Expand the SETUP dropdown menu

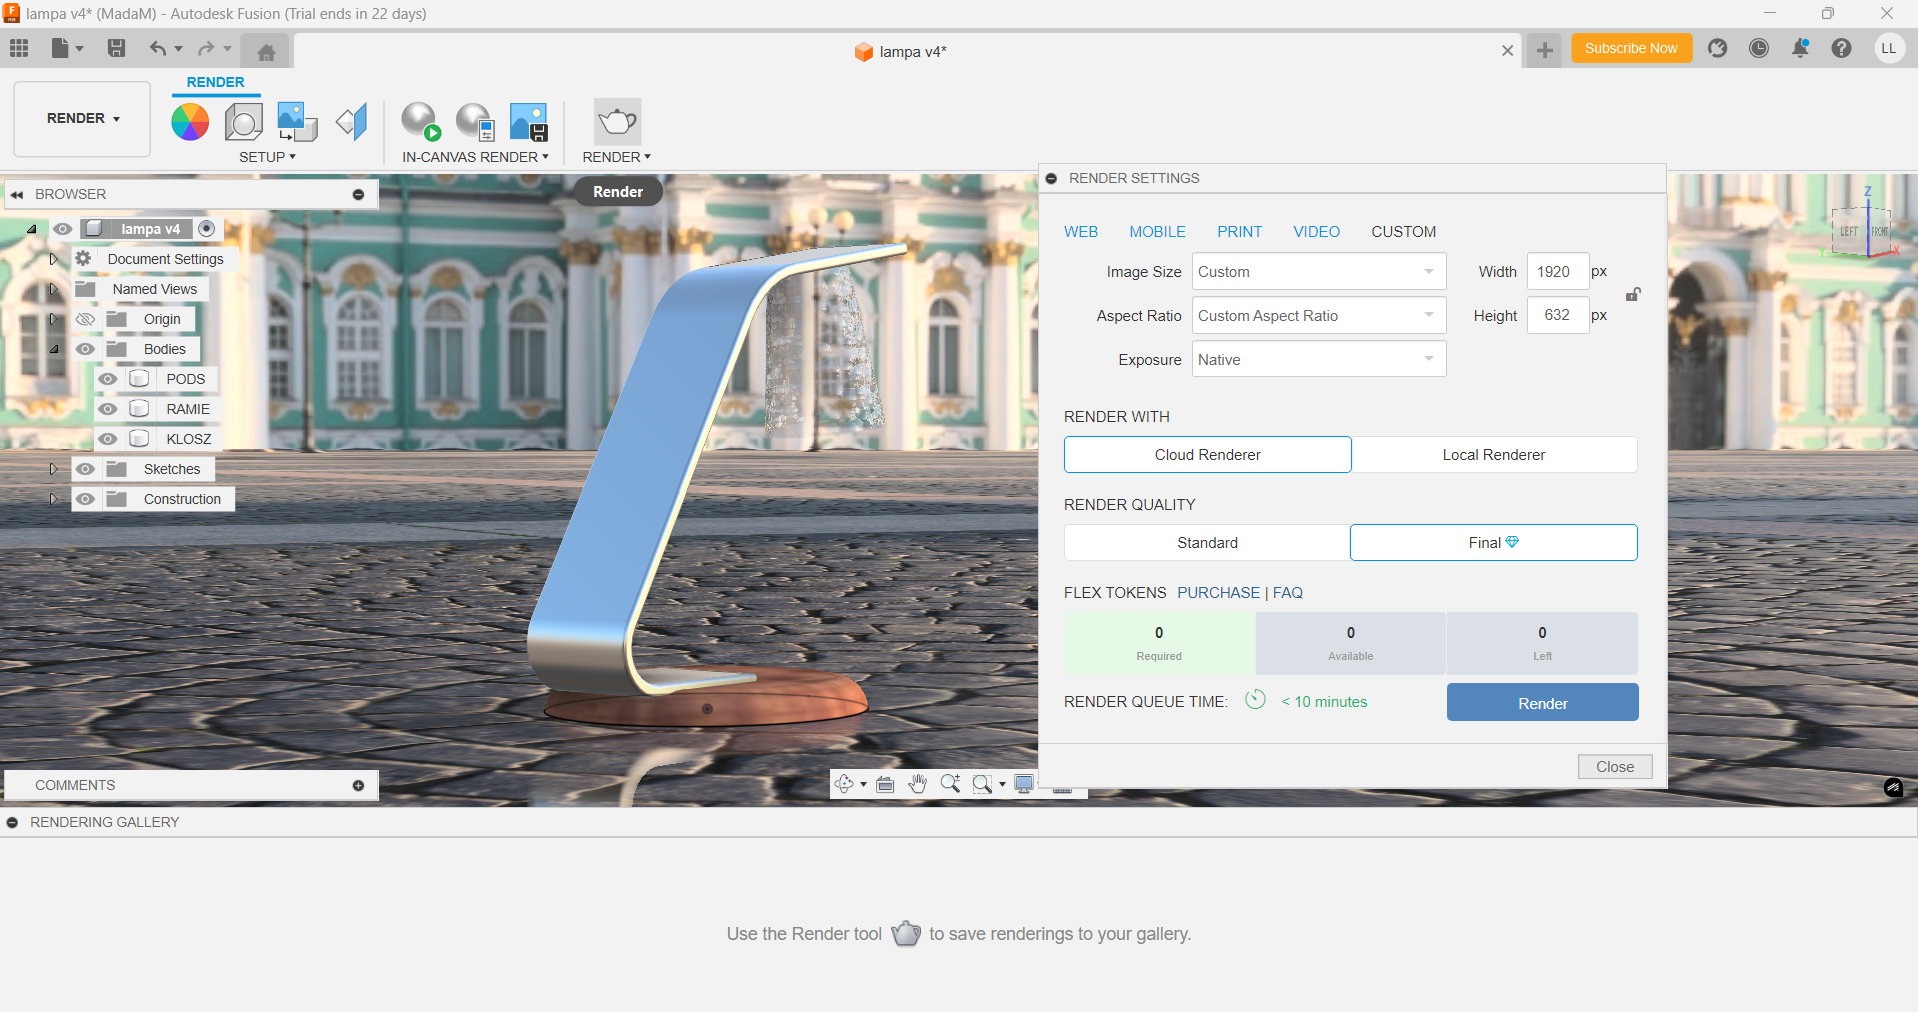click(x=267, y=157)
